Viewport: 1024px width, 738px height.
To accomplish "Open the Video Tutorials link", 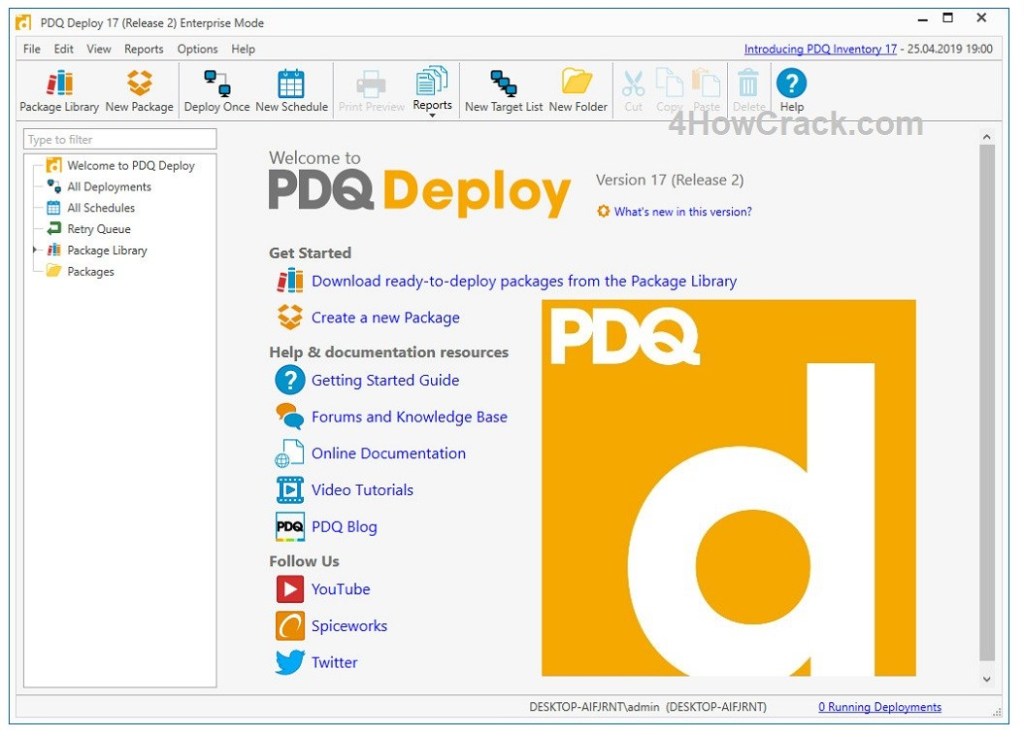I will [x=362, y=490].
